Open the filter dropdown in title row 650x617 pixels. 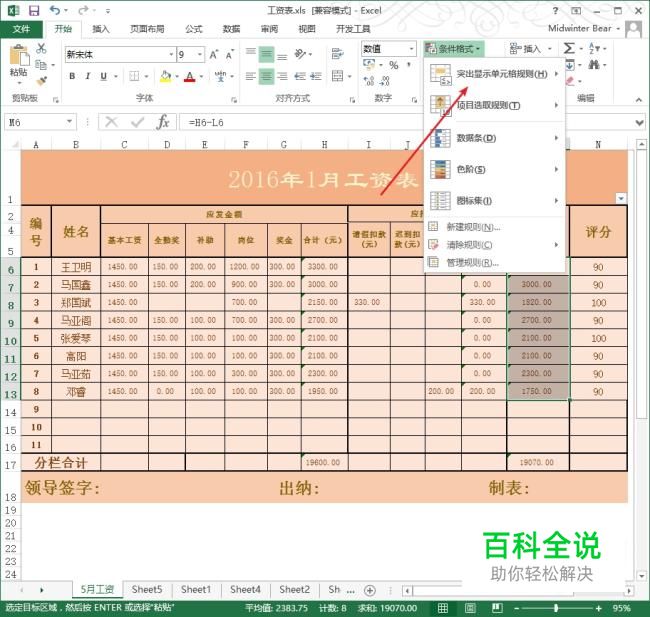click(621, 198)
